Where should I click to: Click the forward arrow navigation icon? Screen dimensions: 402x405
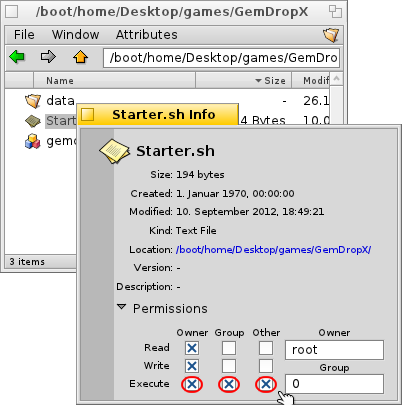click(x=48, y=57)
